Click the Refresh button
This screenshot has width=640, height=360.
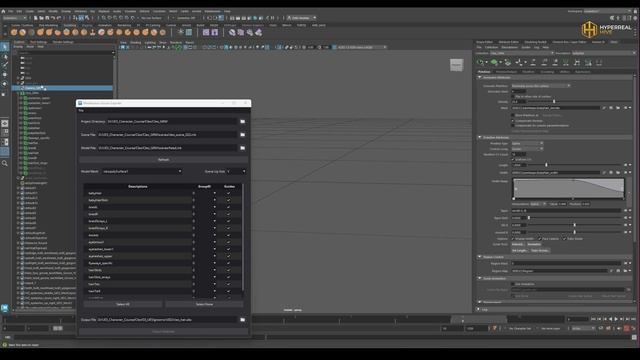click(163, 160)
